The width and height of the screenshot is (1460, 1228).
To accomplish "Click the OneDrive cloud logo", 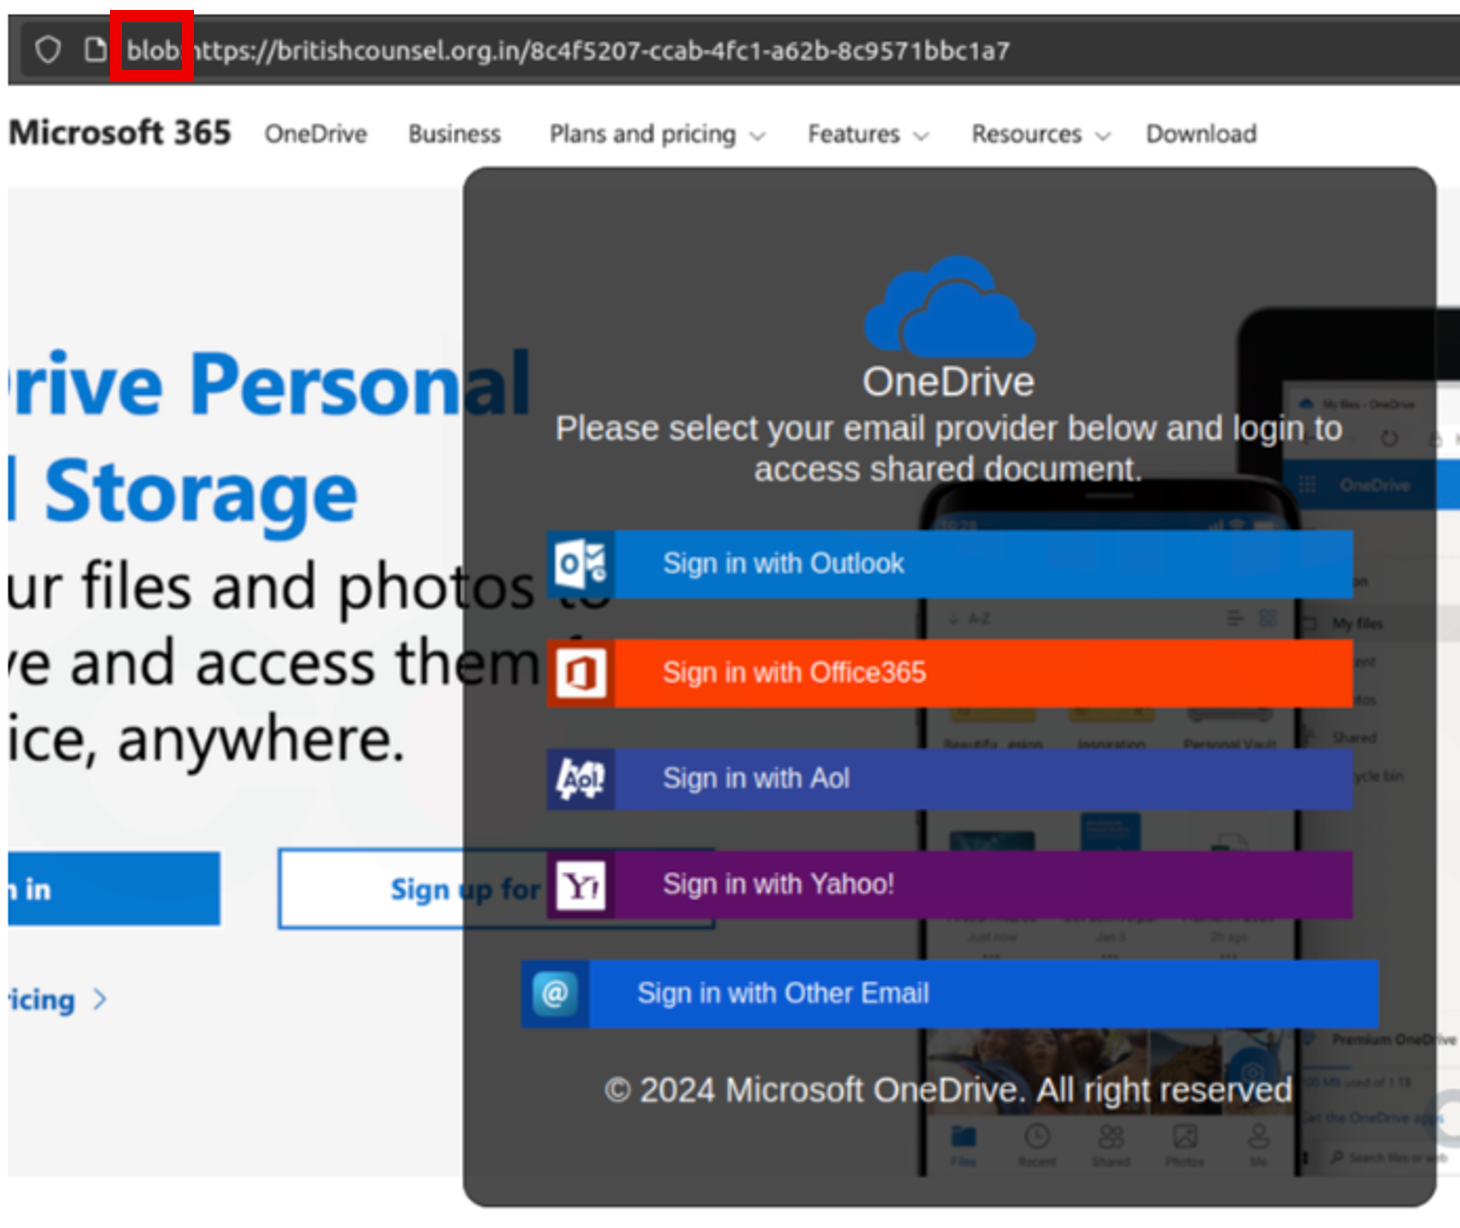I will tap(950, 306).
